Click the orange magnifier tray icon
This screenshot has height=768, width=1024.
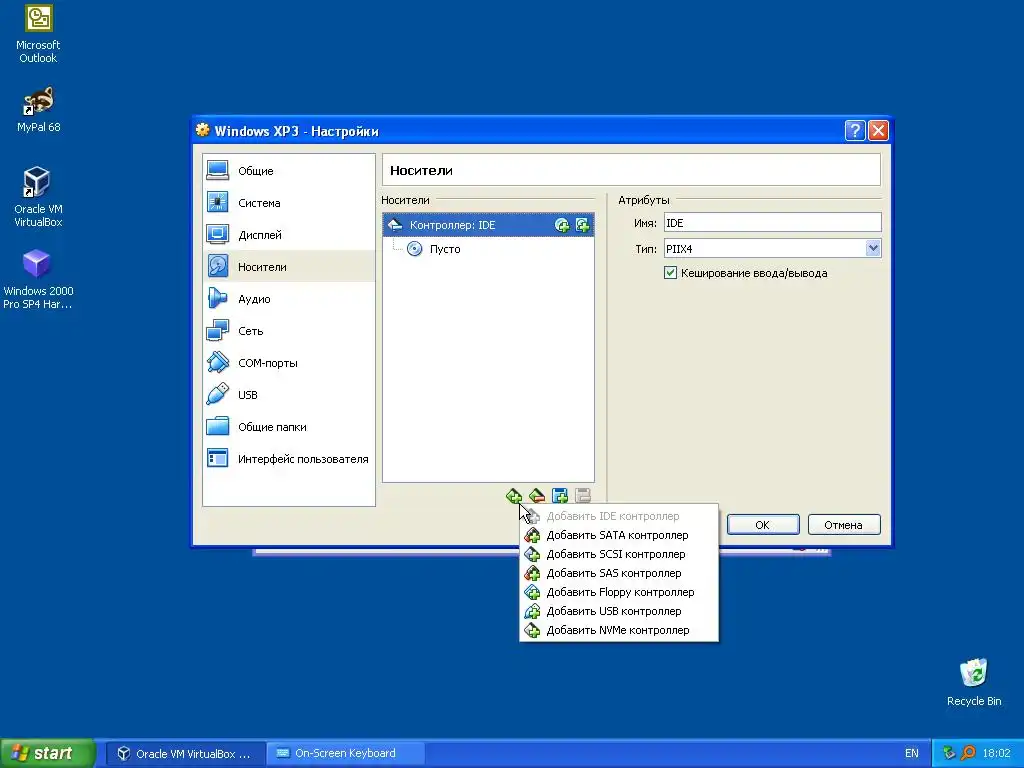(968, 753)
